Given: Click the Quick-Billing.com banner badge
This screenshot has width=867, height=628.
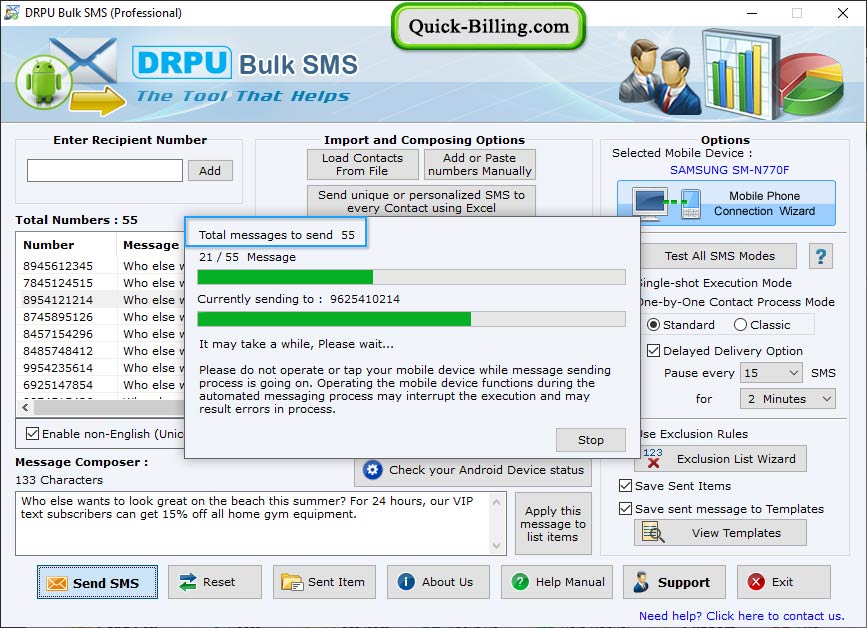Looking at the screenshot, I should coord(489,27).
